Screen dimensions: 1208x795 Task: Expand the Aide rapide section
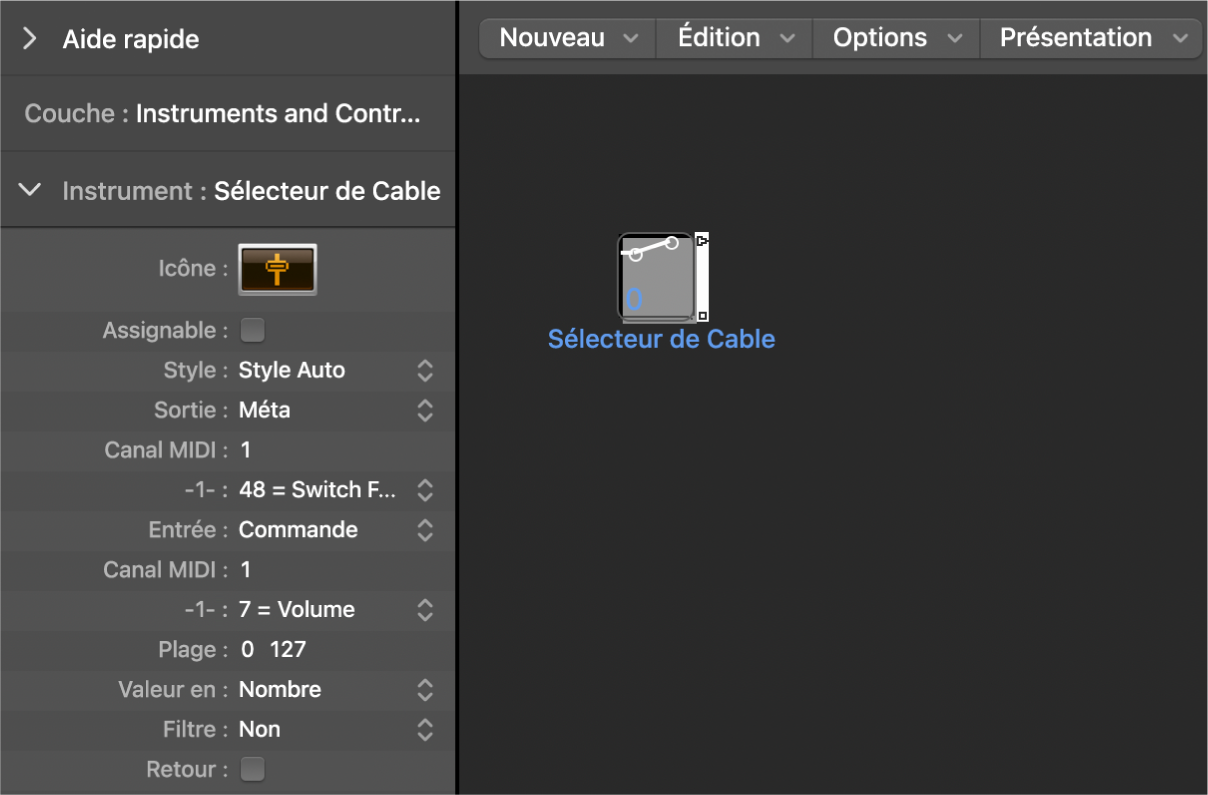(30, 39)
